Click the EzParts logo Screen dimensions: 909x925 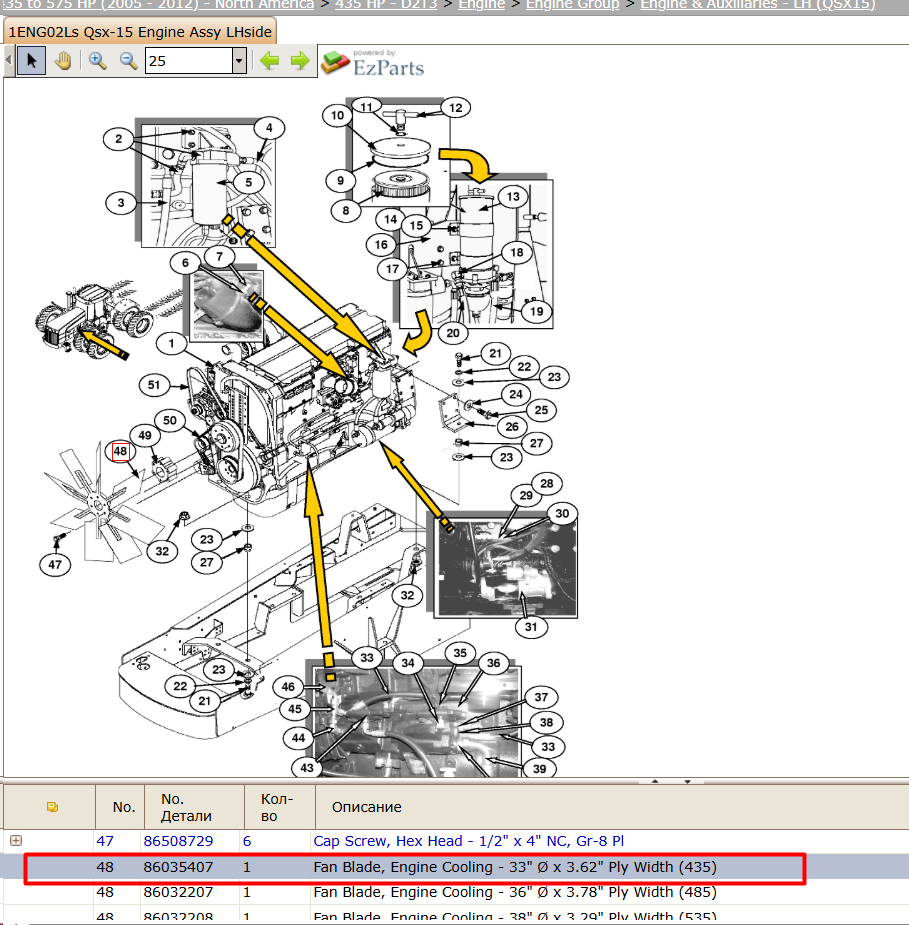[373, 63]
